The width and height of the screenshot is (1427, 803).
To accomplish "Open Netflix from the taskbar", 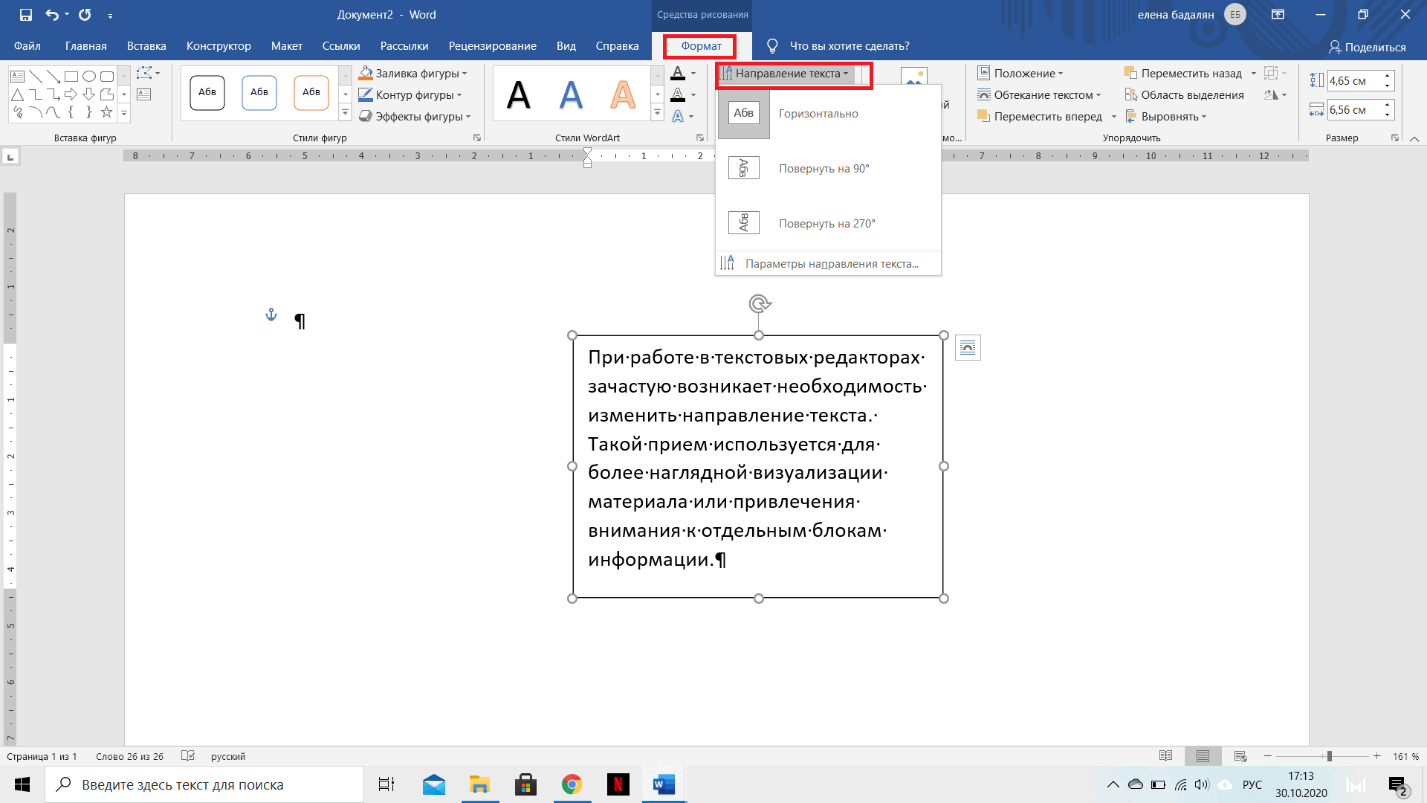I will [617, 785].
